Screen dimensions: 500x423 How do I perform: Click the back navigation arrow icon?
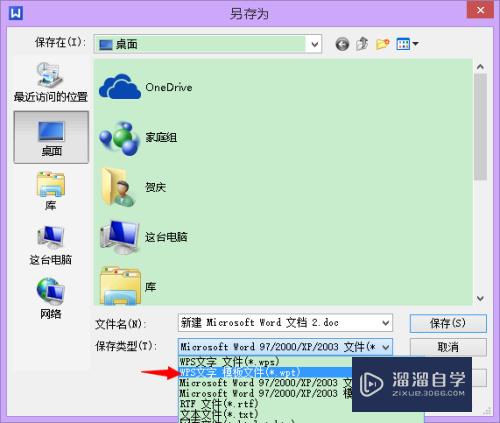(x=342, y=44)
